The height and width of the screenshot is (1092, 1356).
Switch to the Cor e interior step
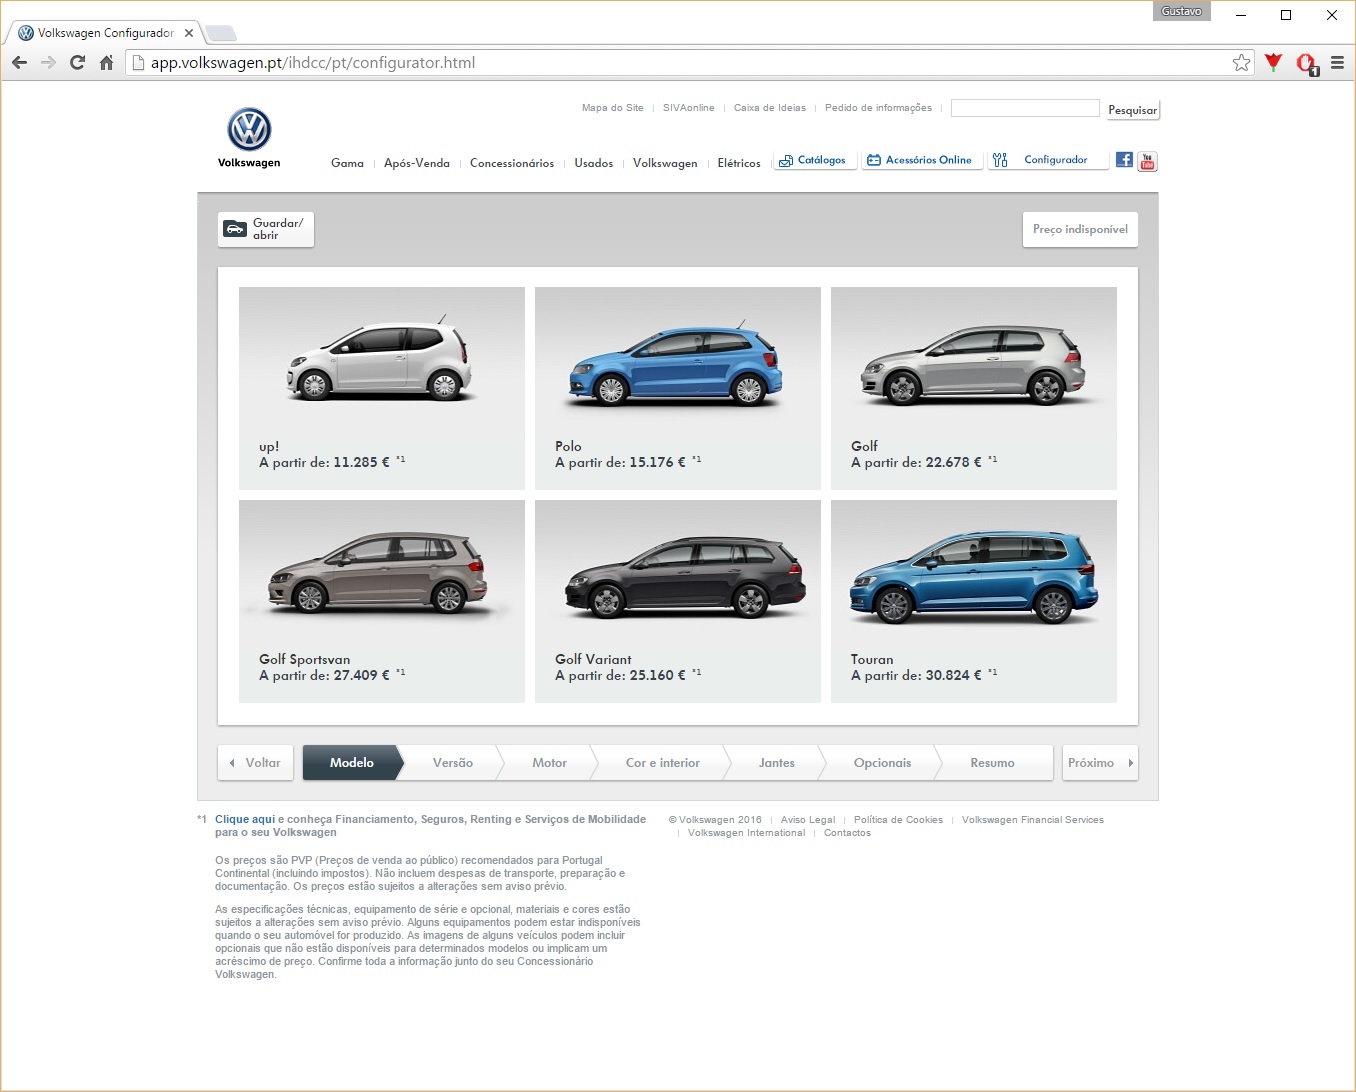662,763
